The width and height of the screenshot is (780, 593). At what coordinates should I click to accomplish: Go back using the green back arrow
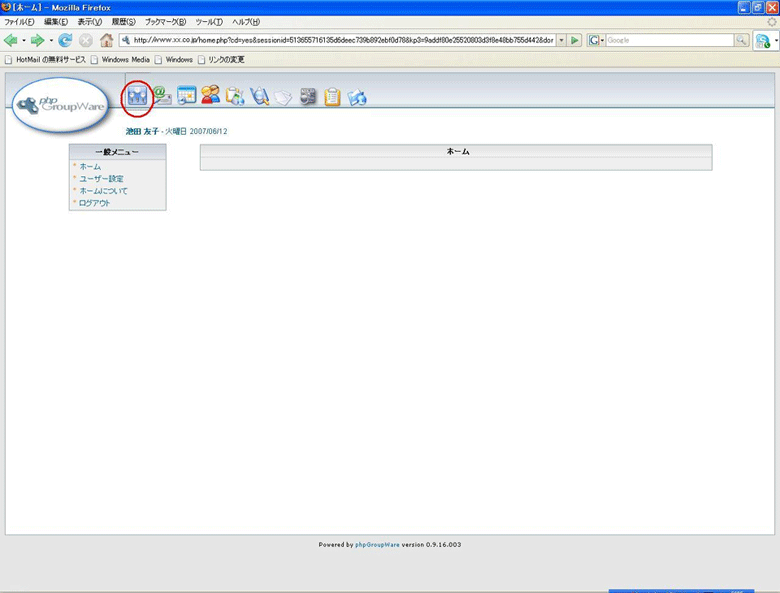coord(11,40)
